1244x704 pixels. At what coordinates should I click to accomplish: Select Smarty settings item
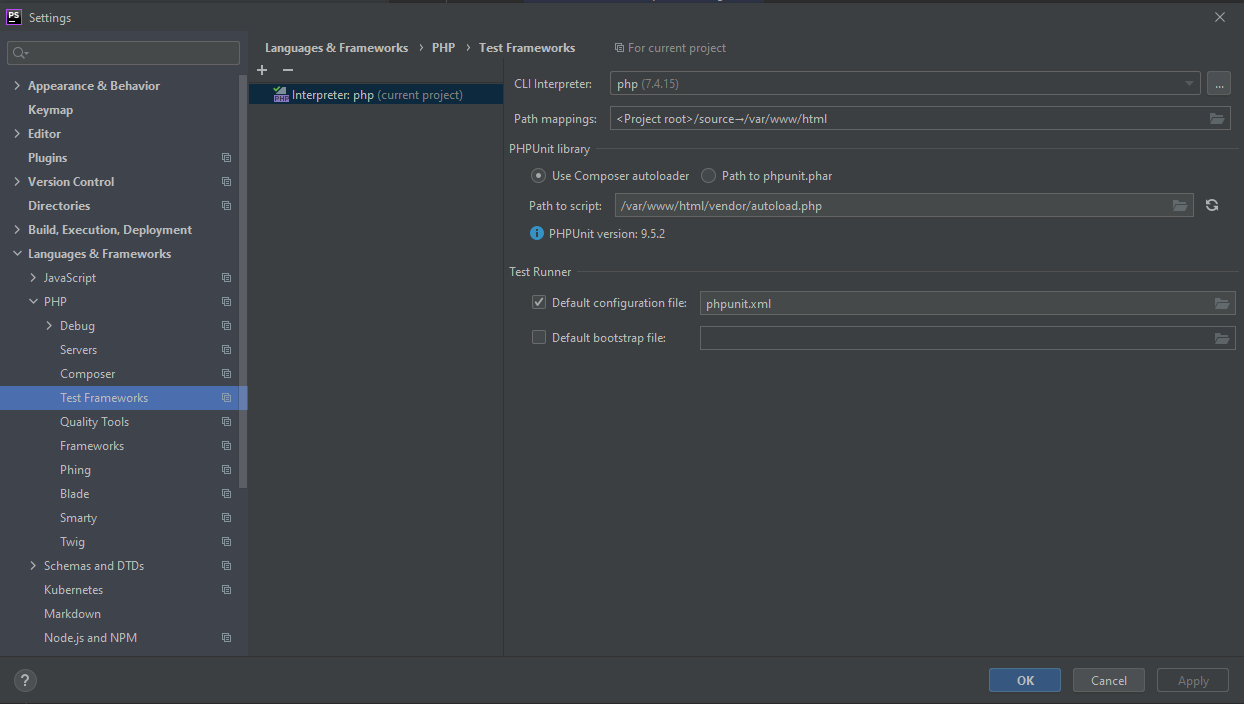pos(78,518)
